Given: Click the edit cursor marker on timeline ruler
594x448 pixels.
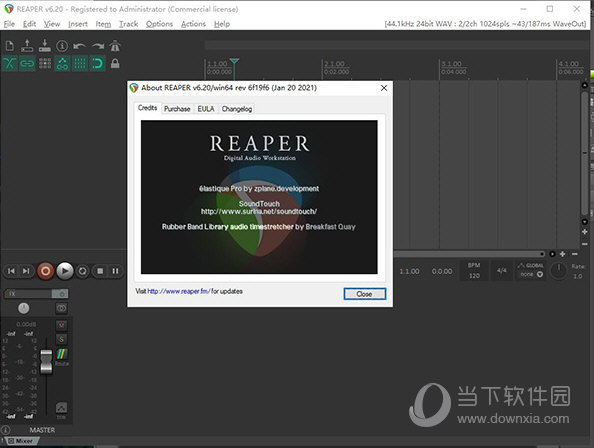Looking at the screenshot, I should [x=234, y=62].
